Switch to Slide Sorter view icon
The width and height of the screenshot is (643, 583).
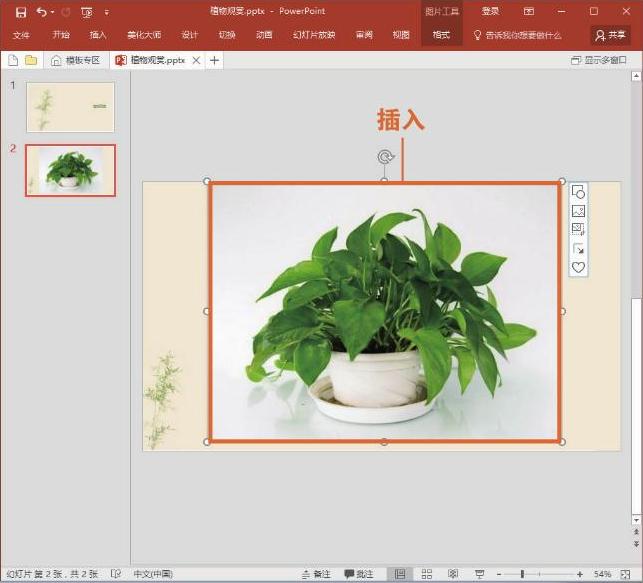(x=426, y=574)
